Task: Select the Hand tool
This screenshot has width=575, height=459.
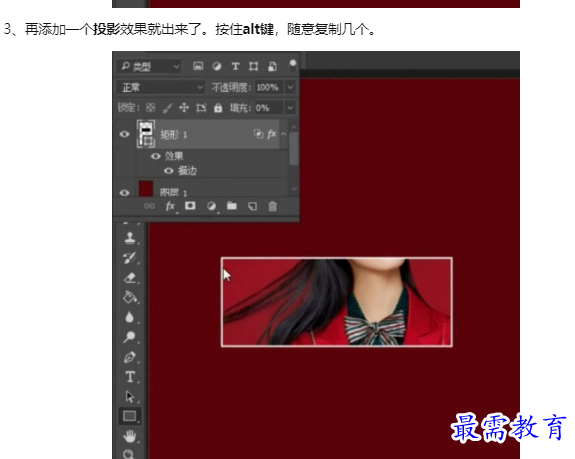Action: [130, 436]
